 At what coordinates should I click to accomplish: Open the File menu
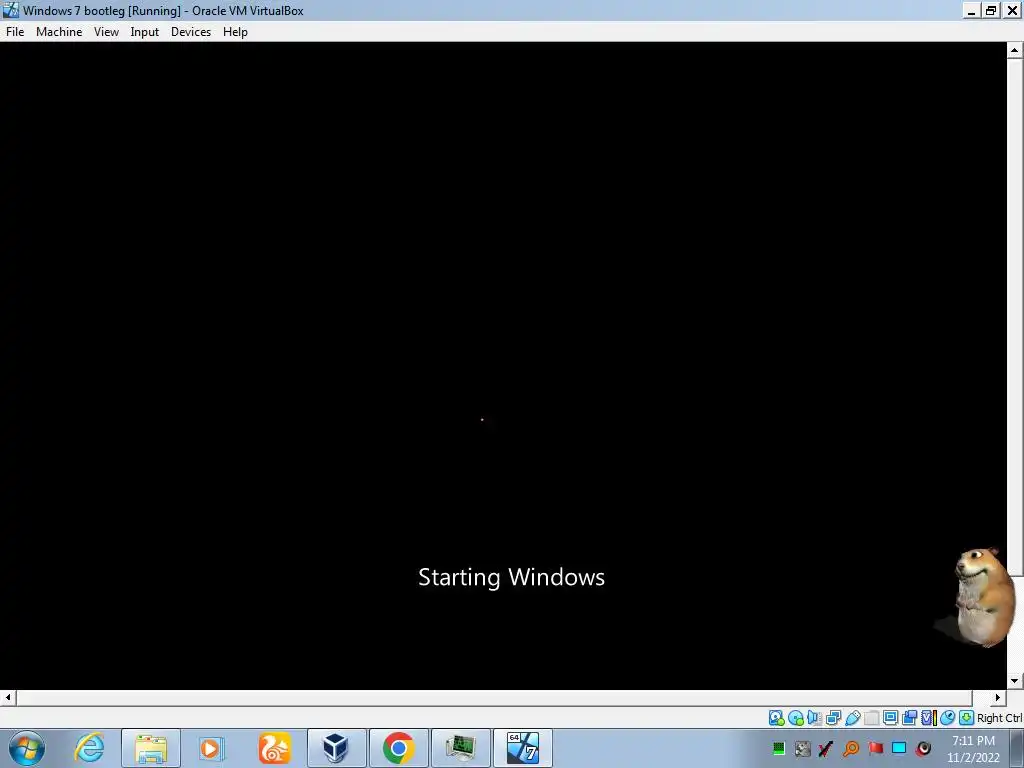(15, 31)
